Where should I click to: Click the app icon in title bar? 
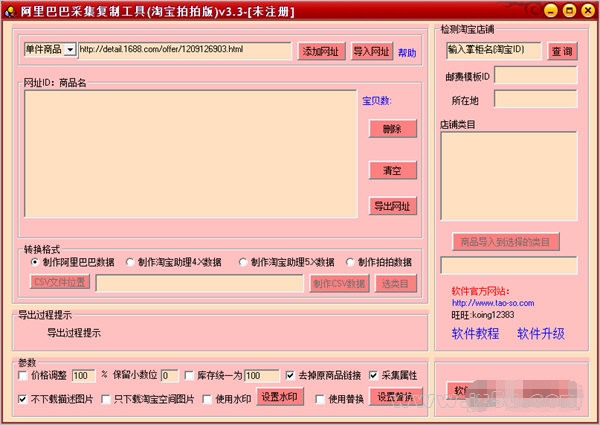[x=10, y=11]
